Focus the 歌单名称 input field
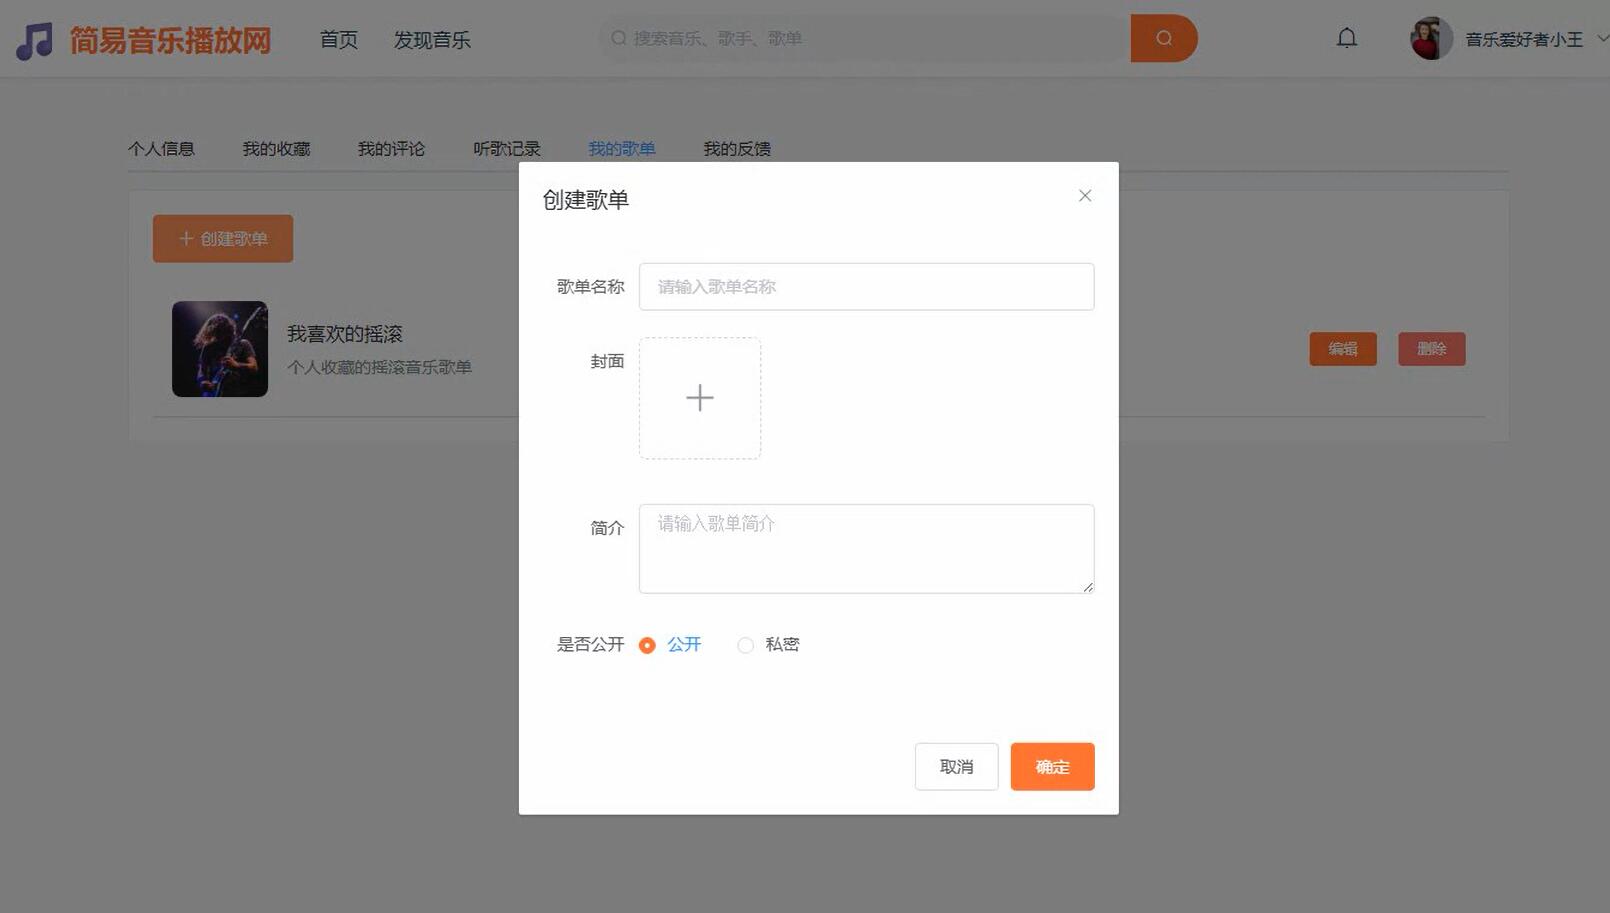Viewport: 1610px width, 913px height. click(866, 287)
